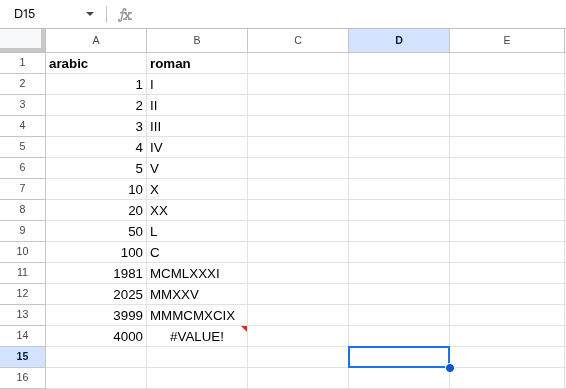The height and width of the screenshot is (389, 566).
Task: Select row 9 header
Action: pyautogui.click(x=22, y=231)
